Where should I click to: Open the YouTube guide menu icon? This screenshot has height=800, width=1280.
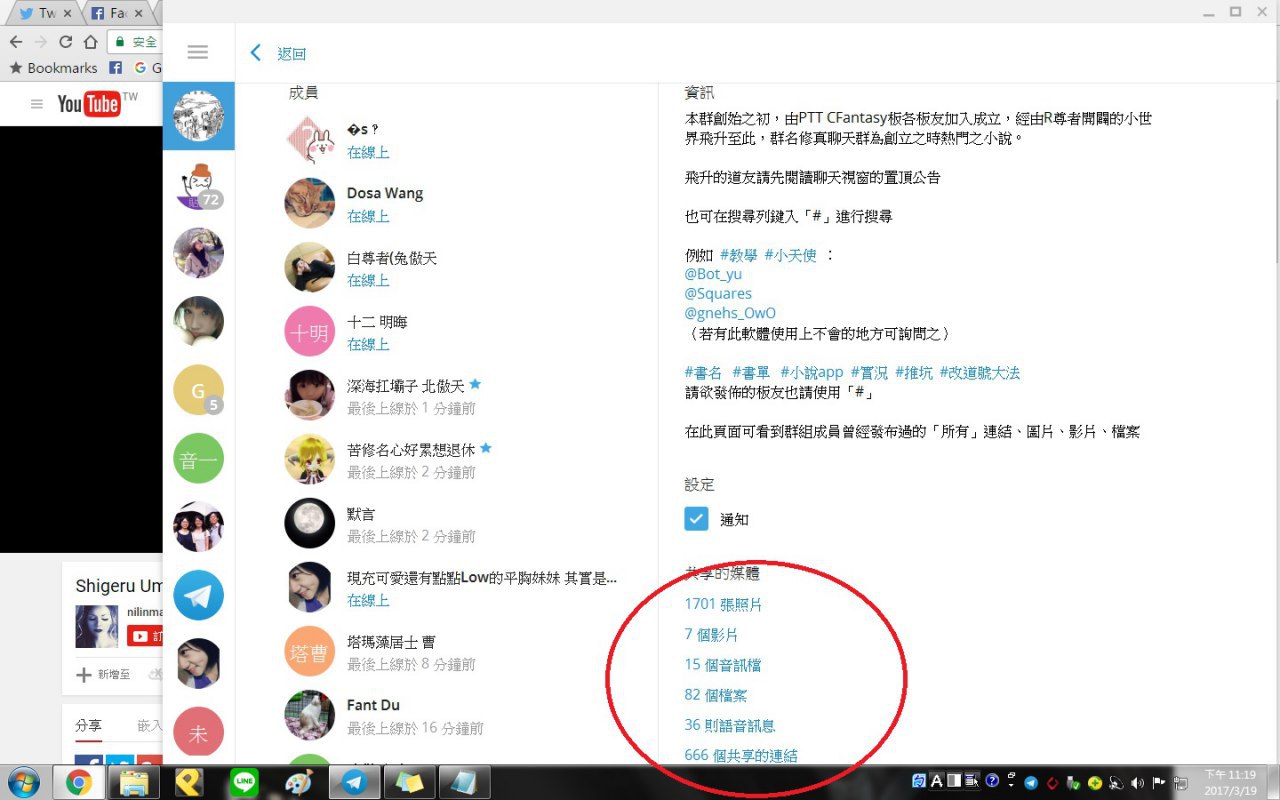point(37,104)
